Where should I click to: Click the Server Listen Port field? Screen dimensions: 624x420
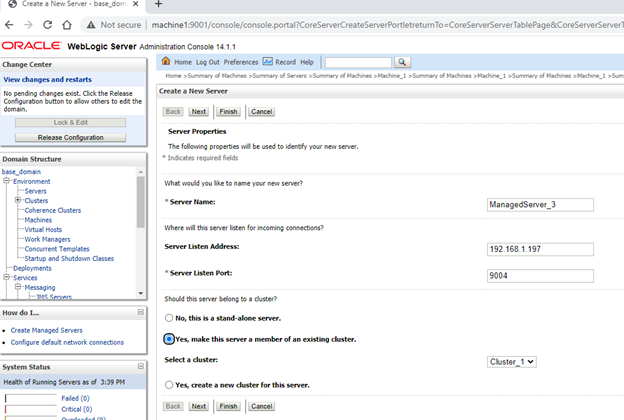(x=540, y=275)
